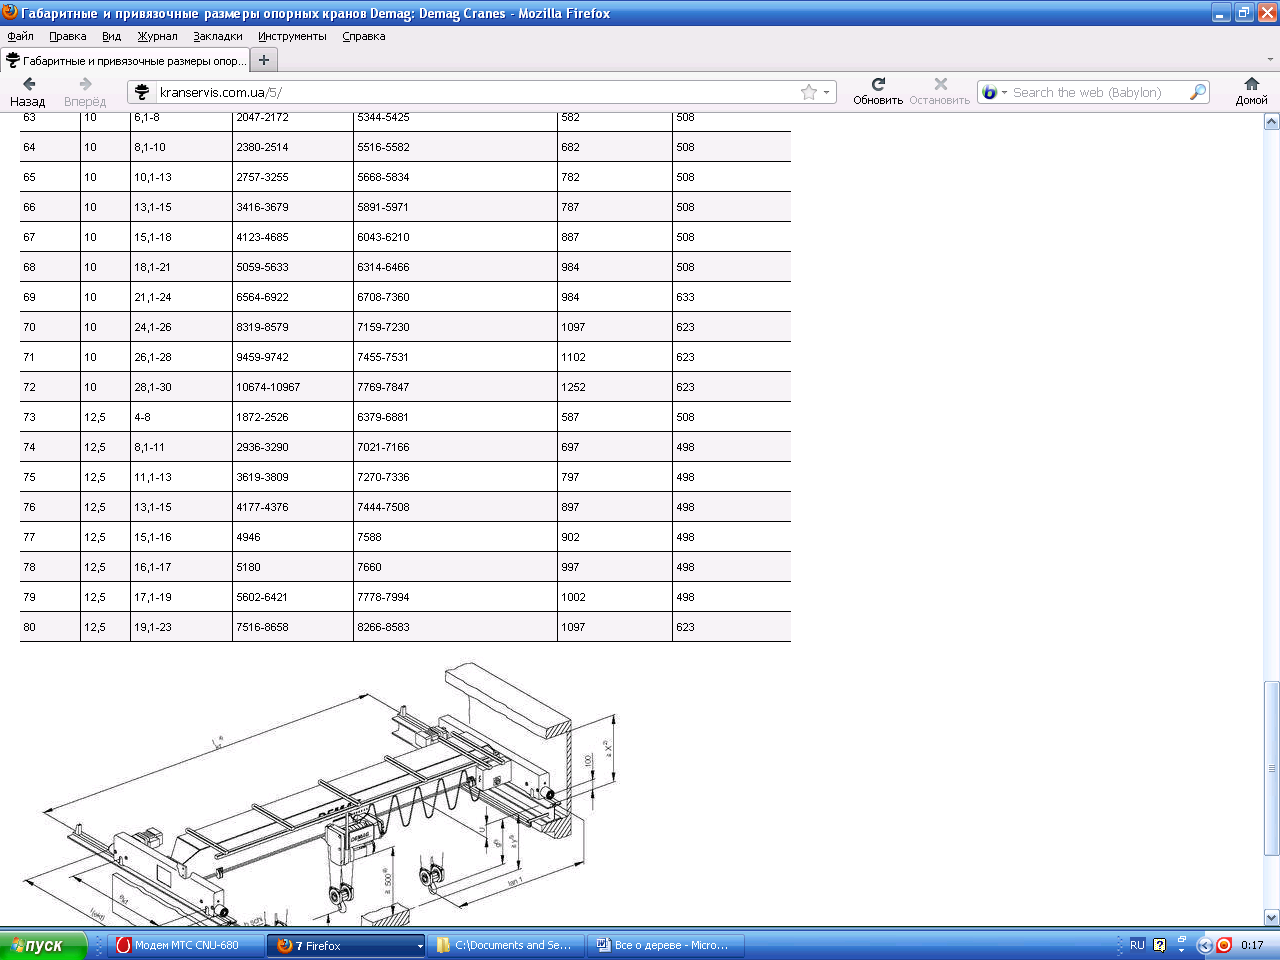Click value 6379-6881 in row 73
Screen dimensions: 1280x960
(383, 417)
